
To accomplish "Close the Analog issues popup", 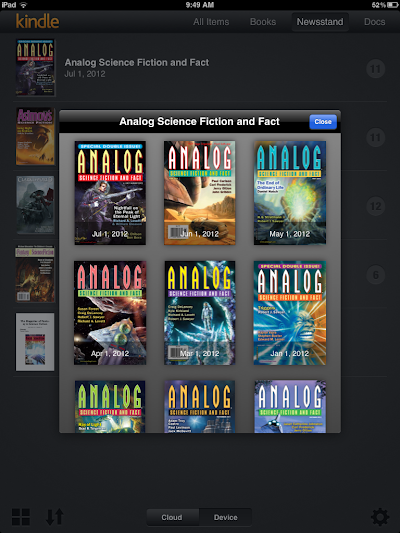I will click(x=323, y=122).
